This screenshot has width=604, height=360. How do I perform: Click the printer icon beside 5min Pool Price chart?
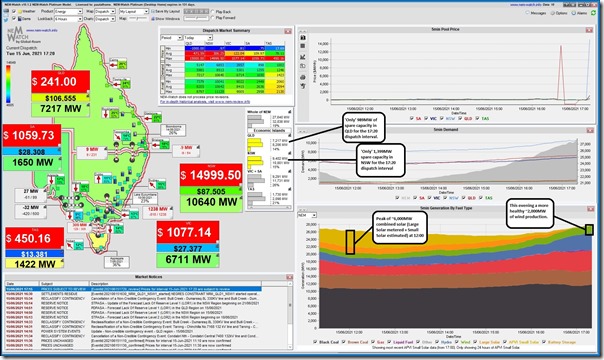click(x=303, y=77)
